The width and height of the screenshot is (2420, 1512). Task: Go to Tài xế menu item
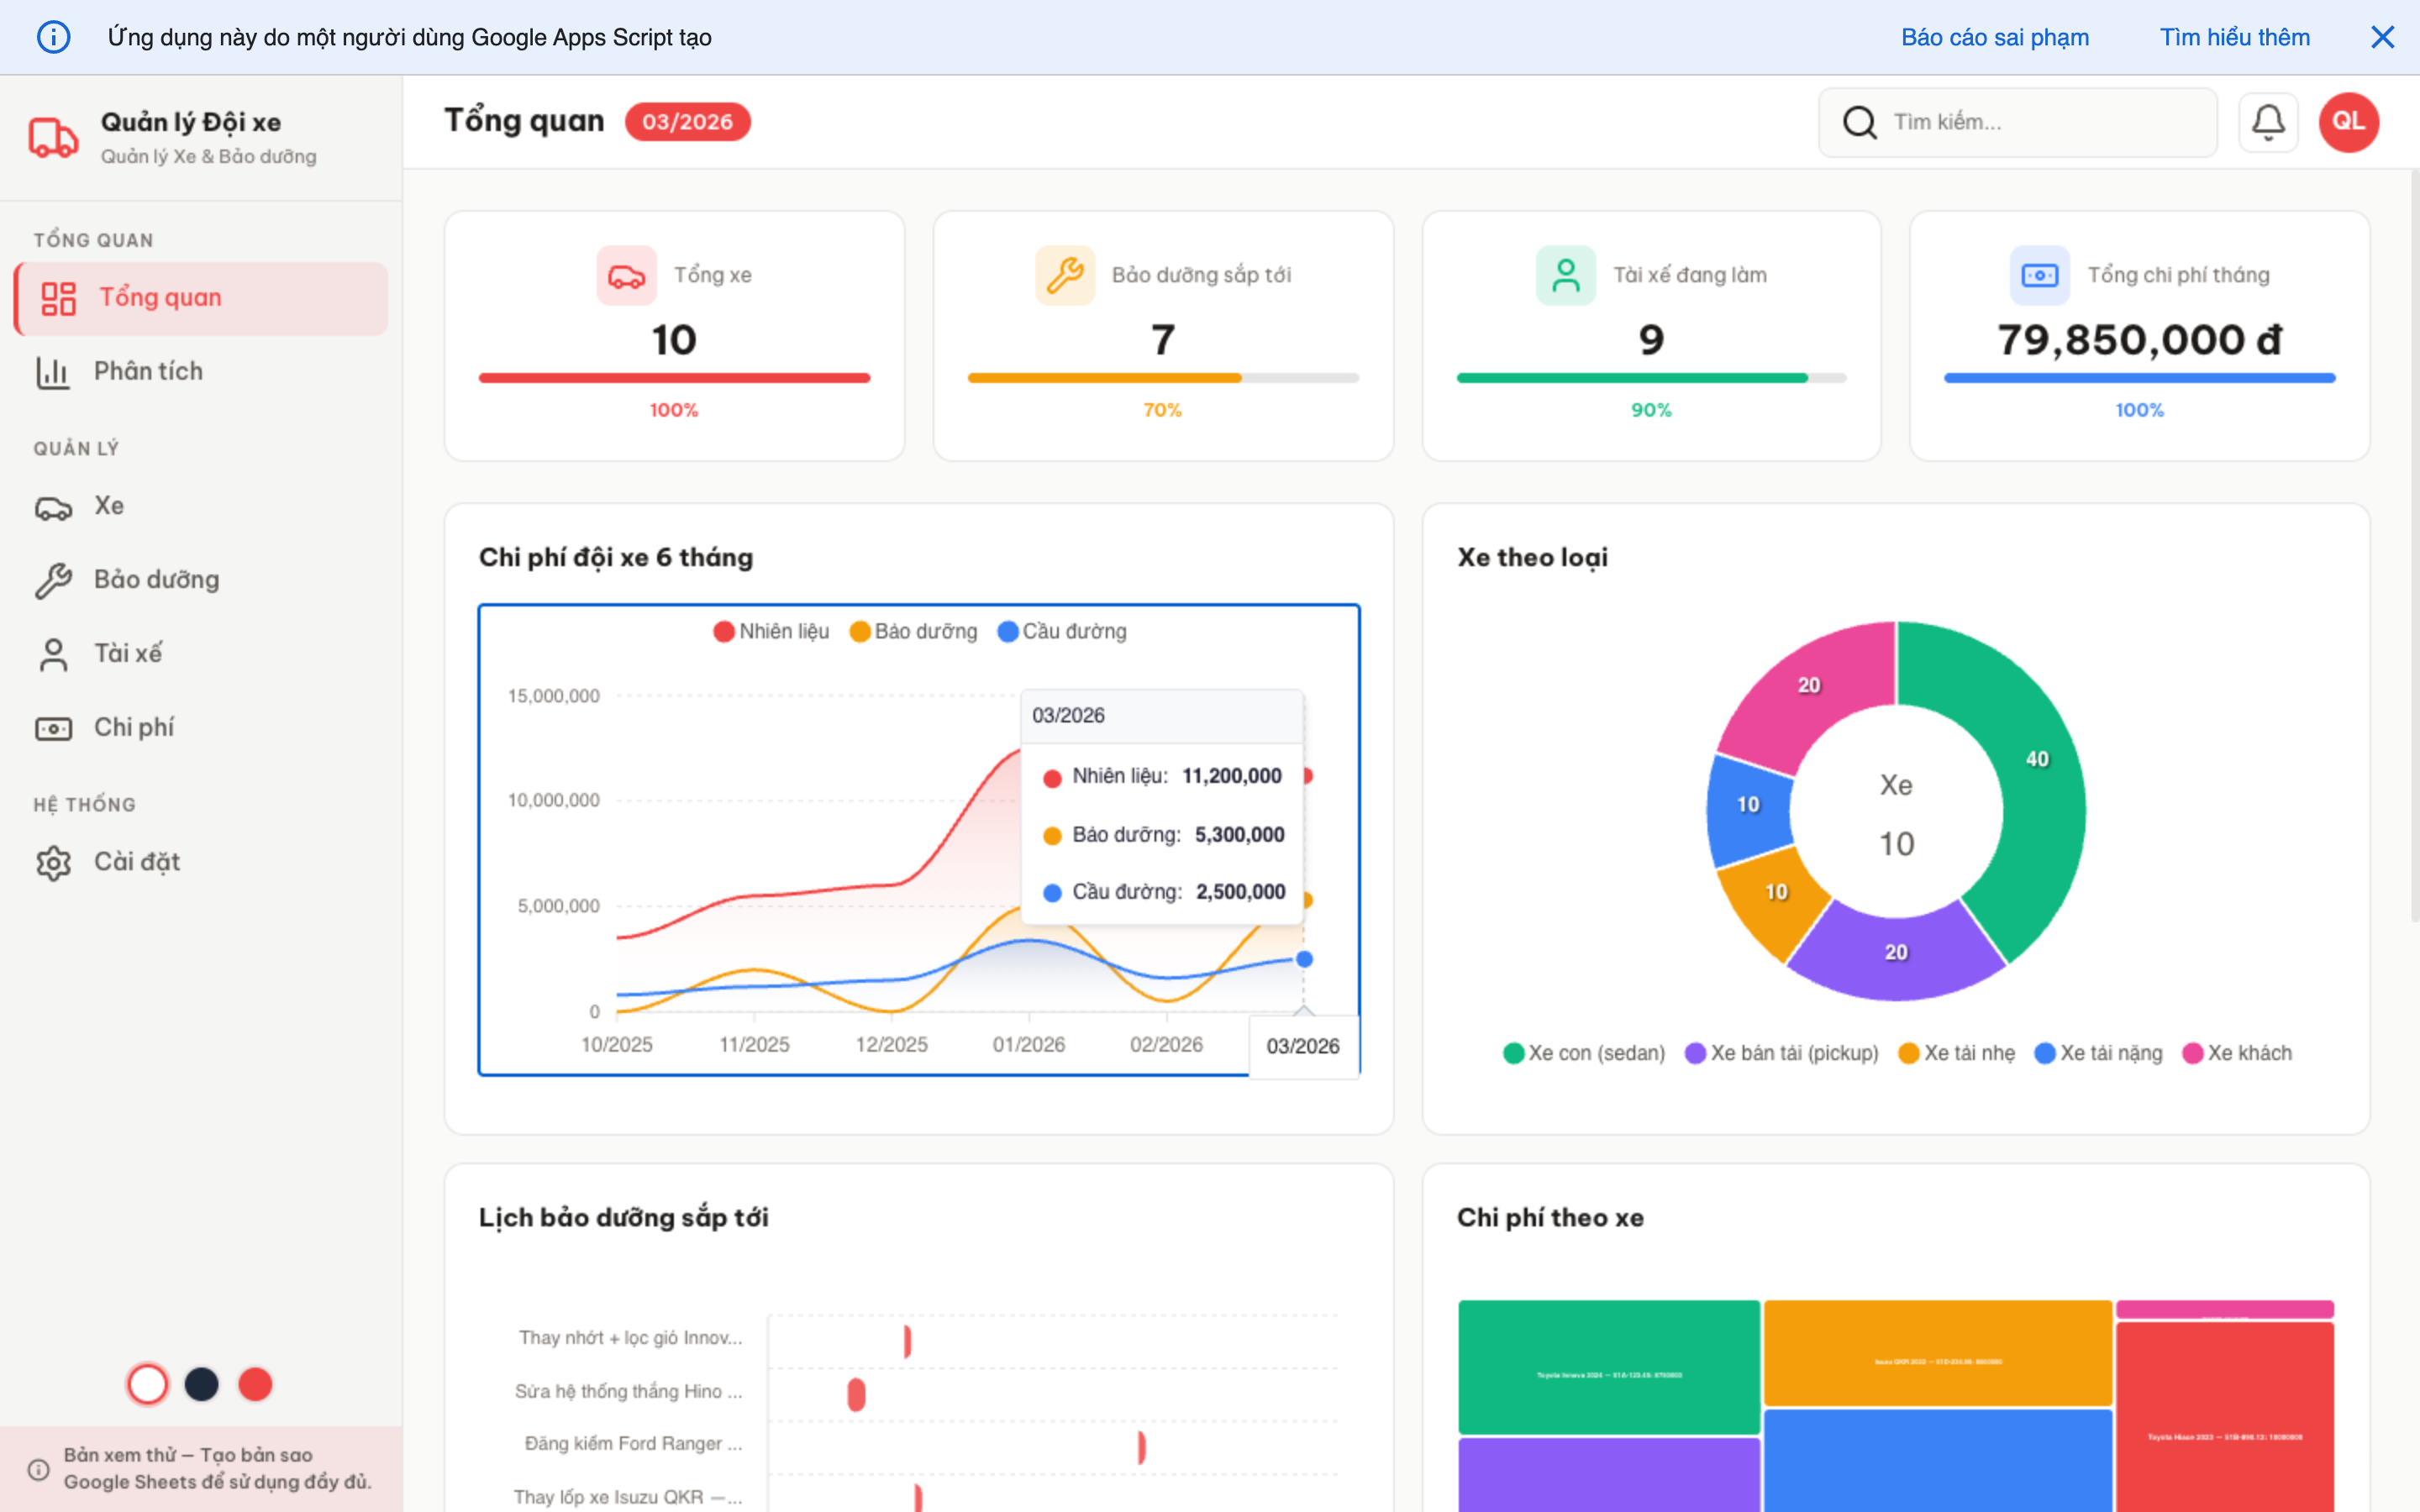tap(127, 653)
